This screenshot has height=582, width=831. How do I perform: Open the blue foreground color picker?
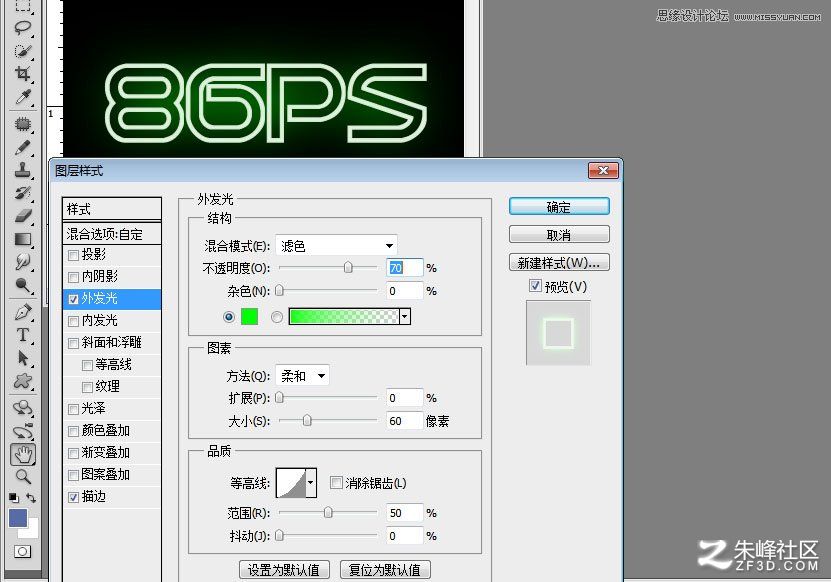coord(17,518)
